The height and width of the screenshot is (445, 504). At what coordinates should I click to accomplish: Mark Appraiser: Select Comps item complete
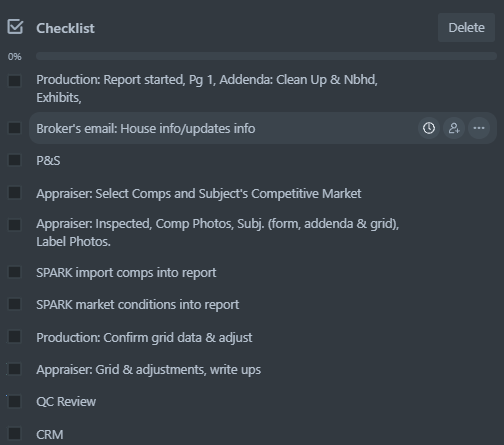tap(14, 193)
